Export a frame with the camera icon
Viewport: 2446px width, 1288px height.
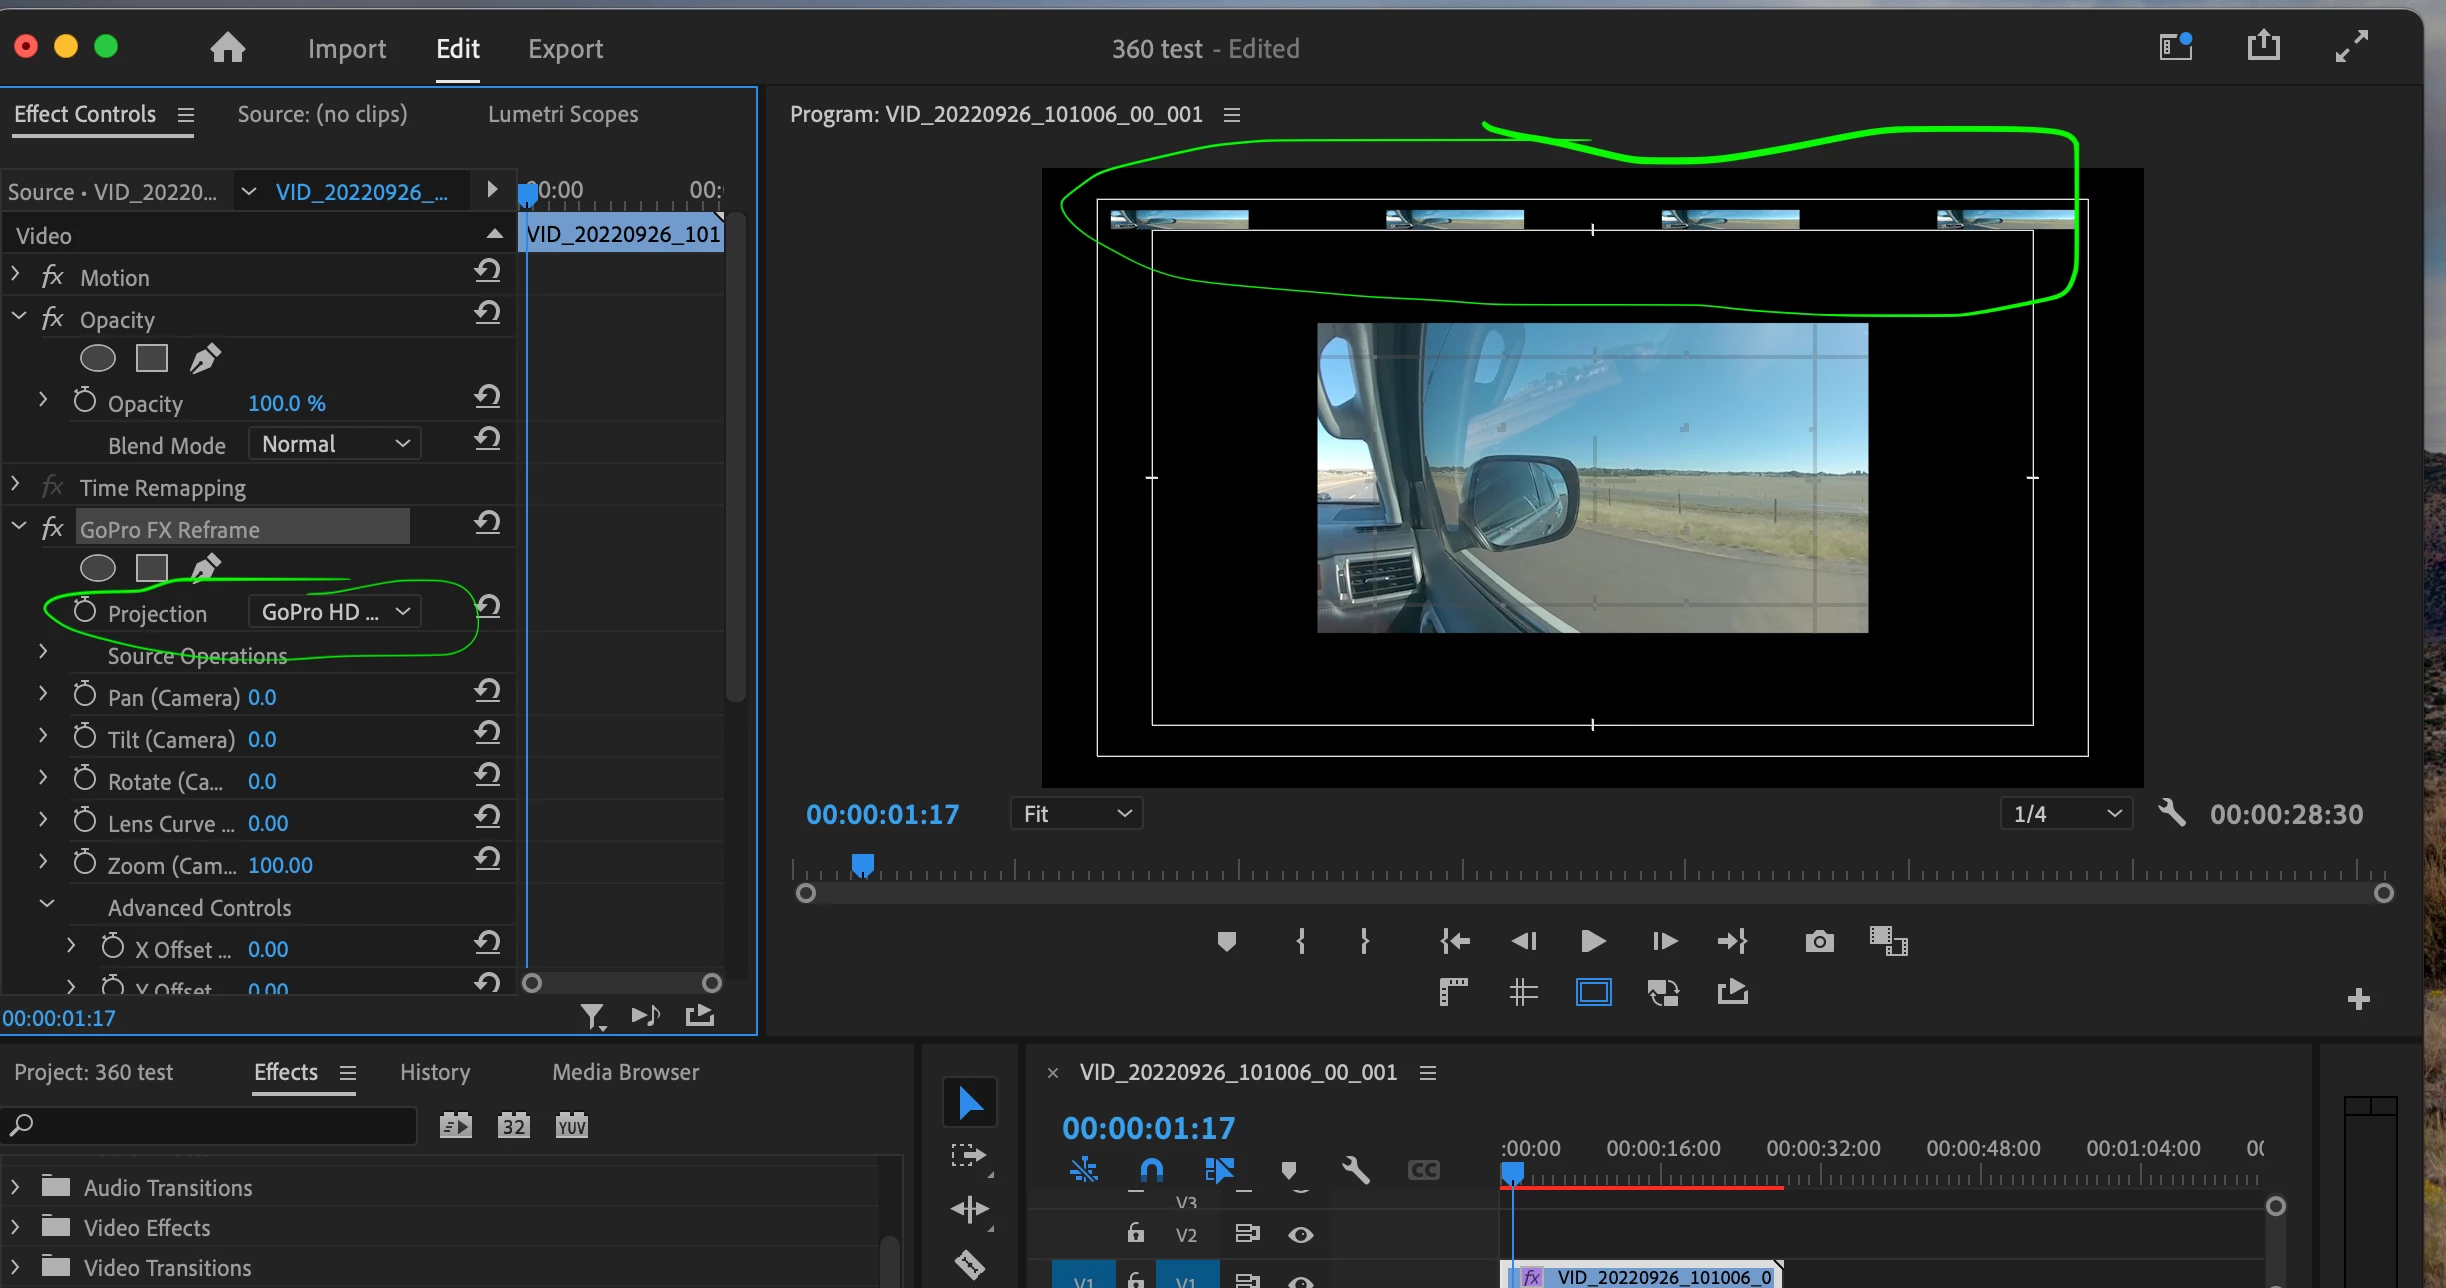coord(1820,941)
